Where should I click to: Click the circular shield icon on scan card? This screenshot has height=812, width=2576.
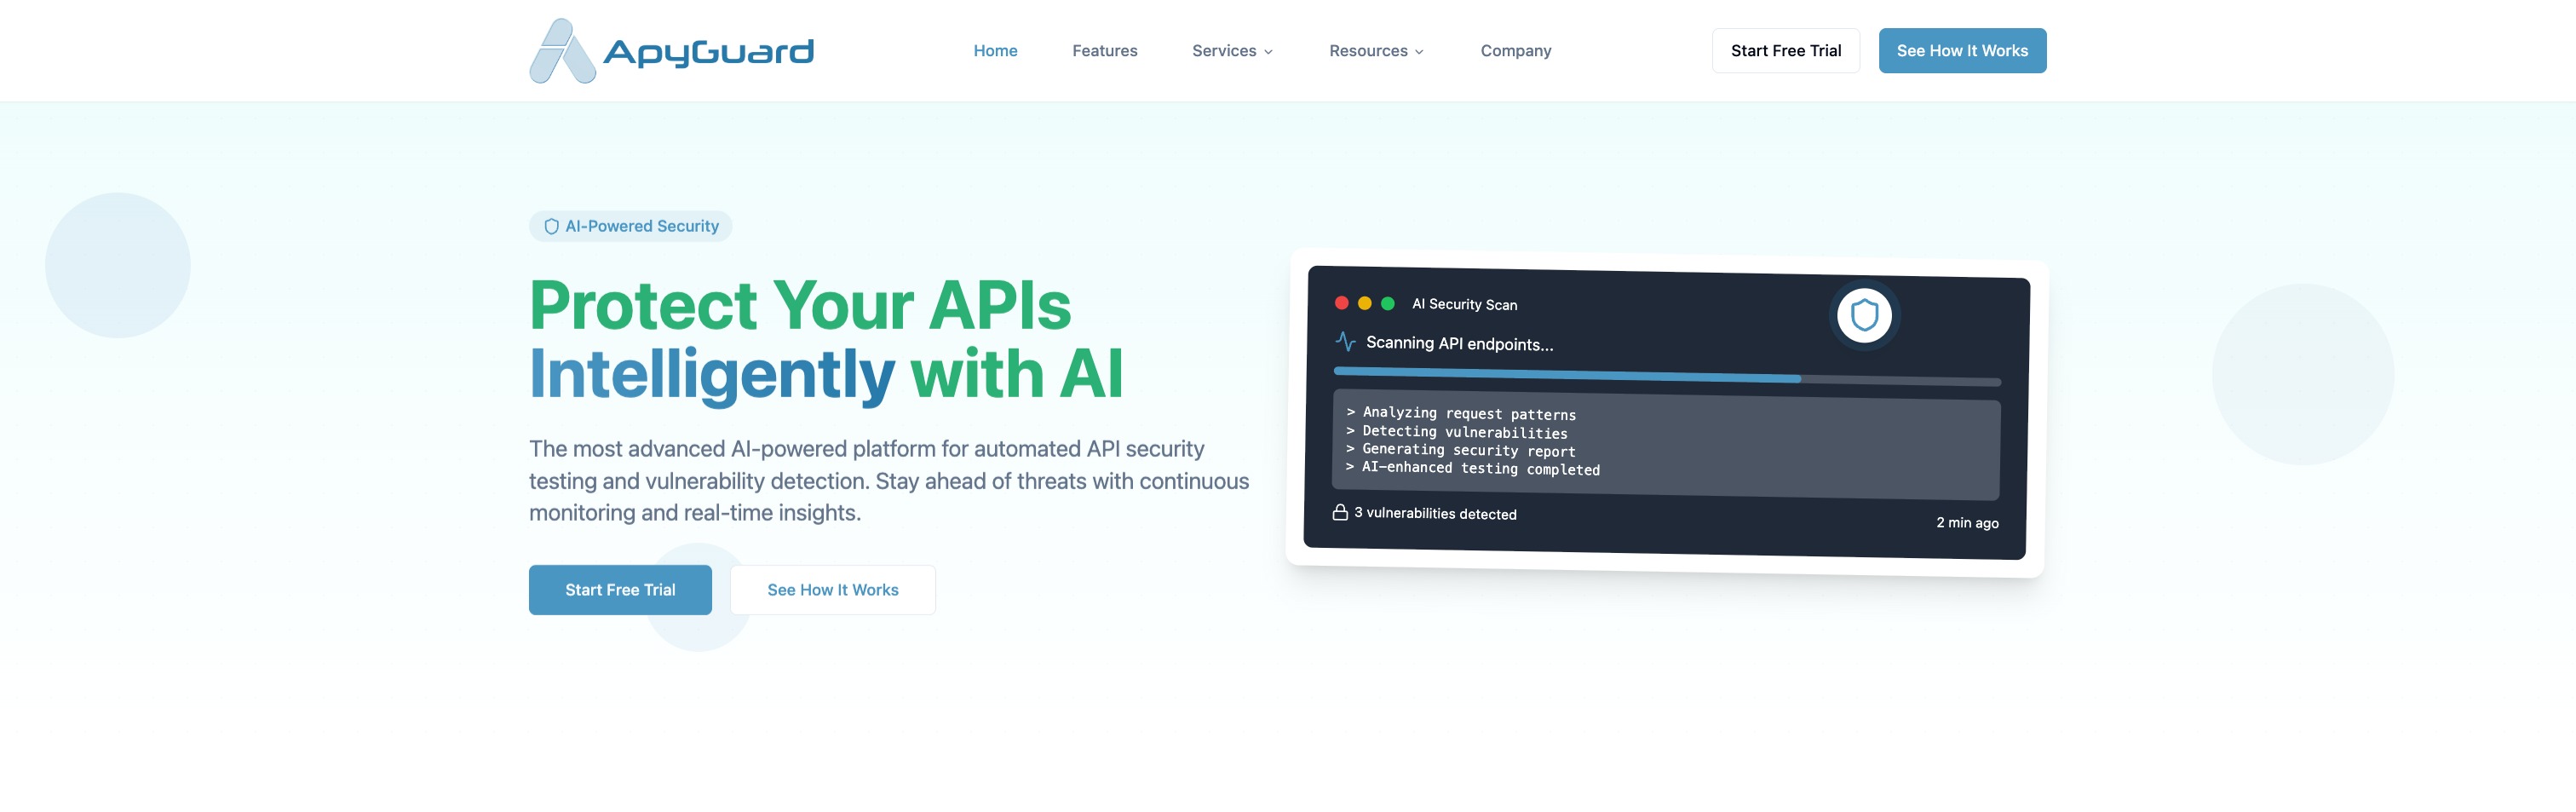coord(1863,316)
